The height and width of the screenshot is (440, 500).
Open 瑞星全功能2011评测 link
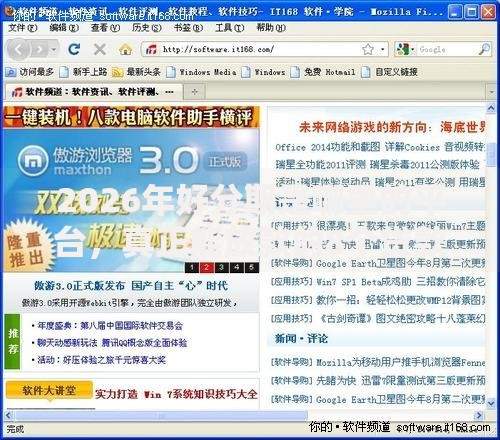(x=321, y=165)
